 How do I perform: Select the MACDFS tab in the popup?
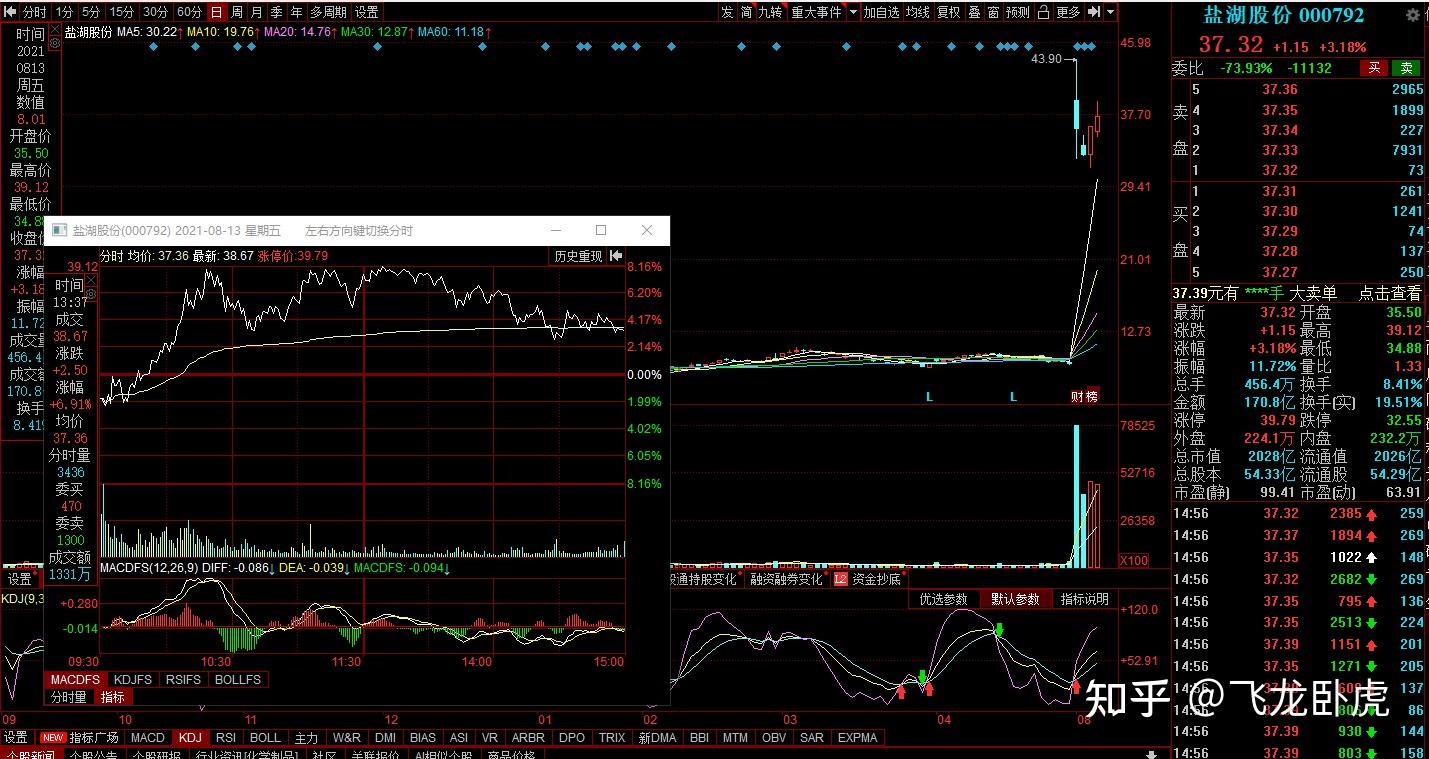coord(76,680)
